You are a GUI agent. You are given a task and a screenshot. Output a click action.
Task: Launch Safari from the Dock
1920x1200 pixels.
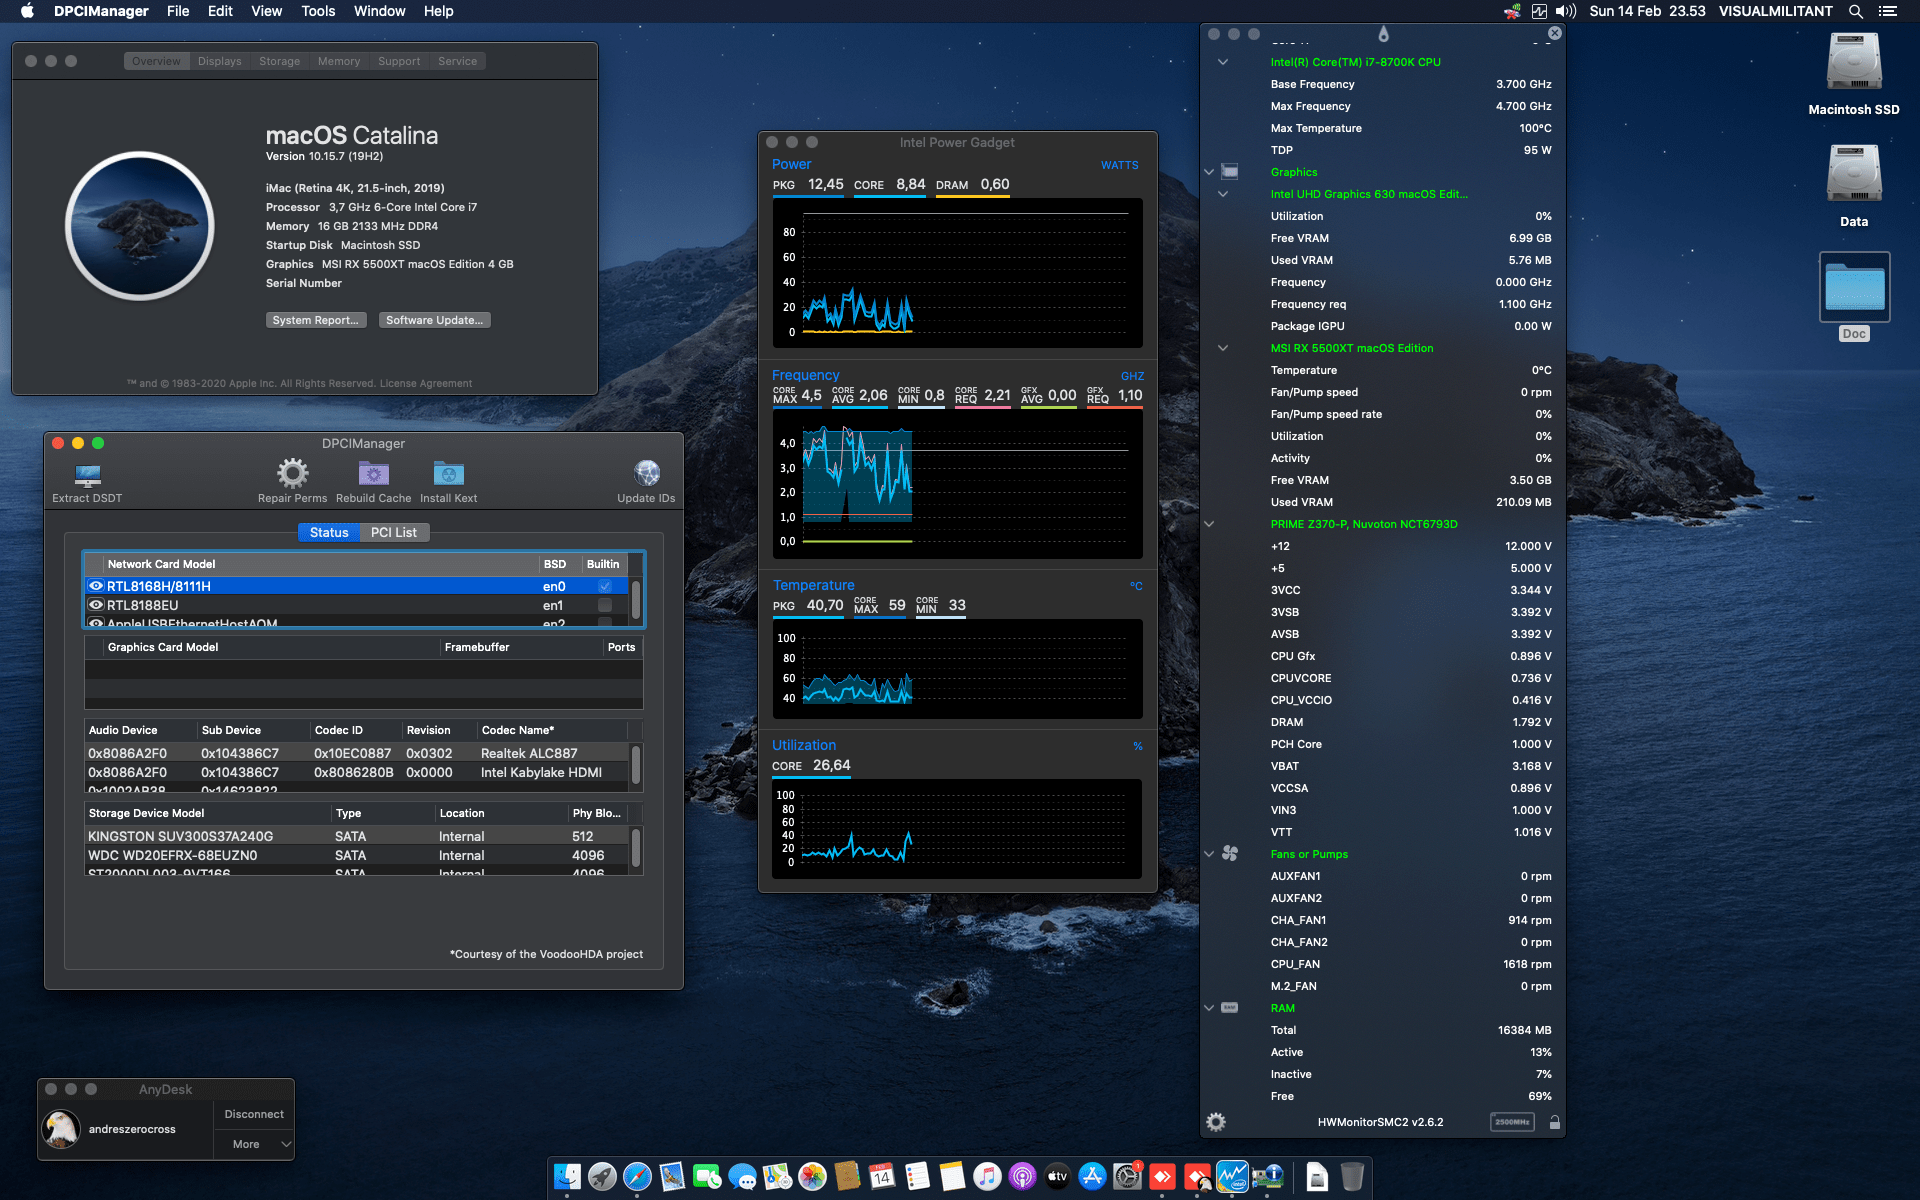click(637, 1177)
